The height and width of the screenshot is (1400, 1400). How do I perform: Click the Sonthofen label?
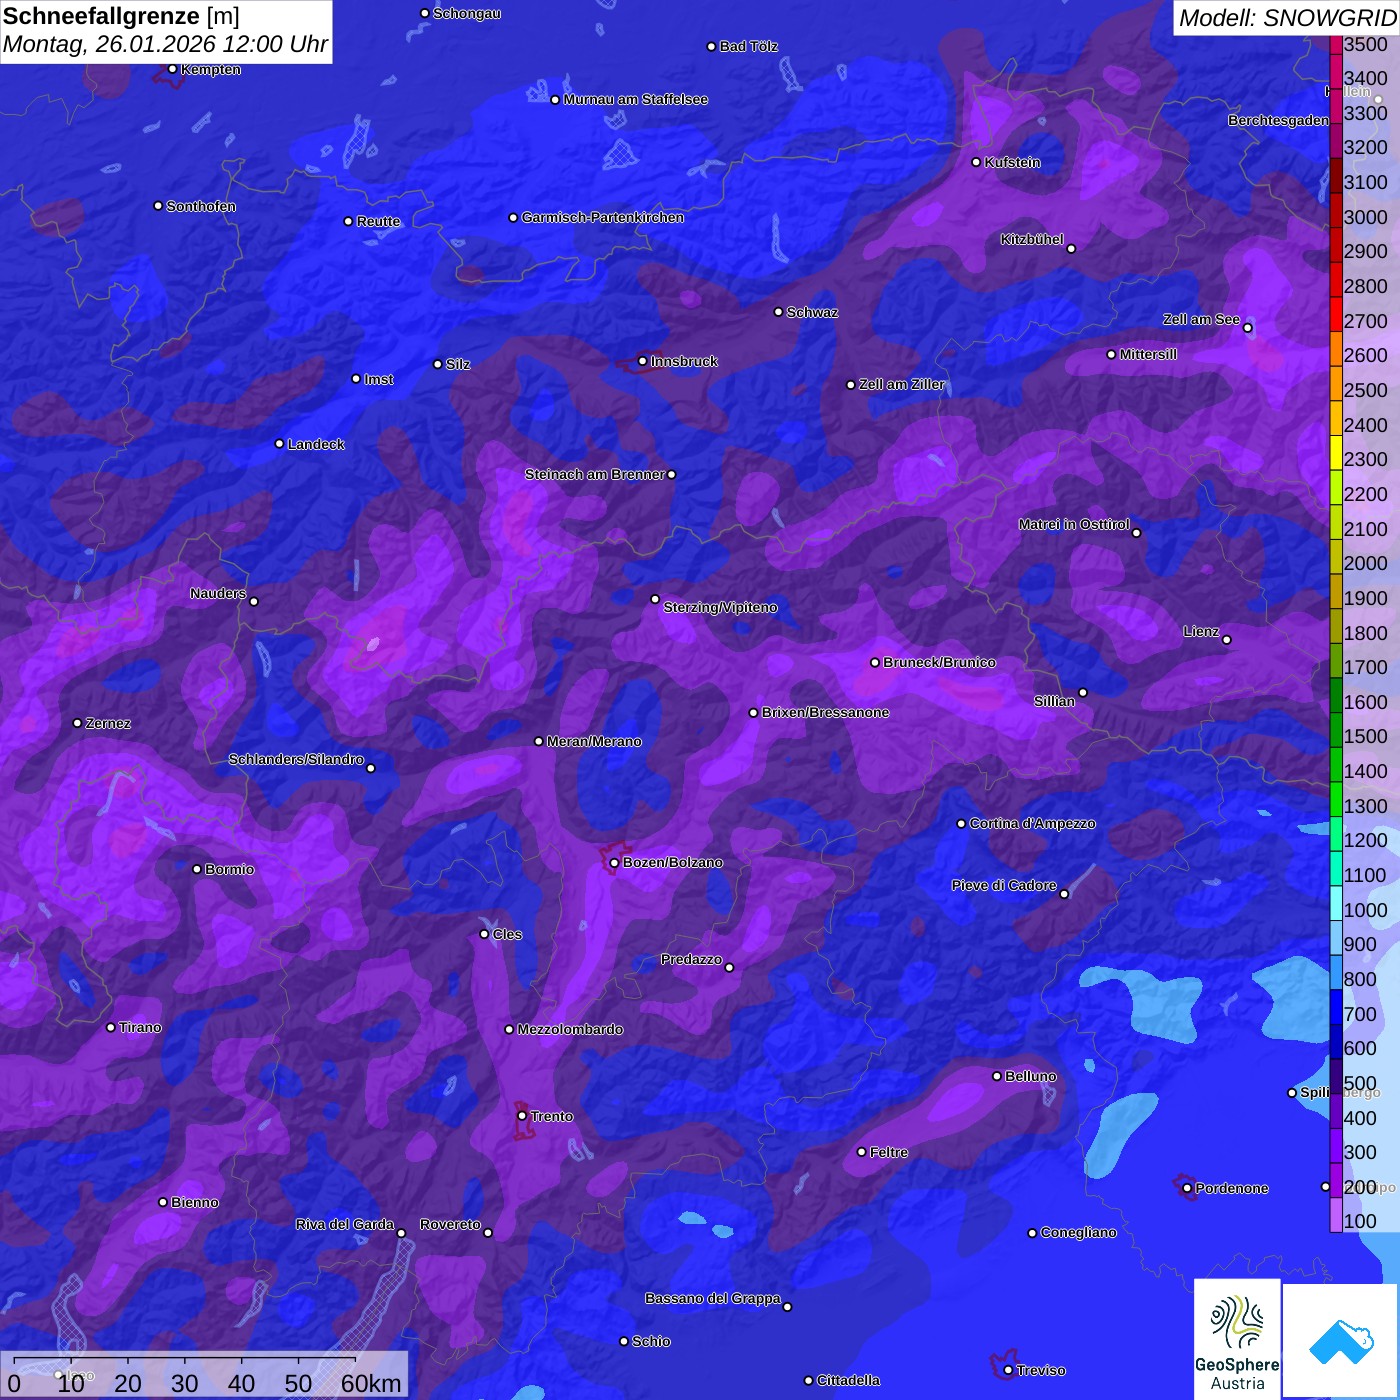(x=201, y=206)
